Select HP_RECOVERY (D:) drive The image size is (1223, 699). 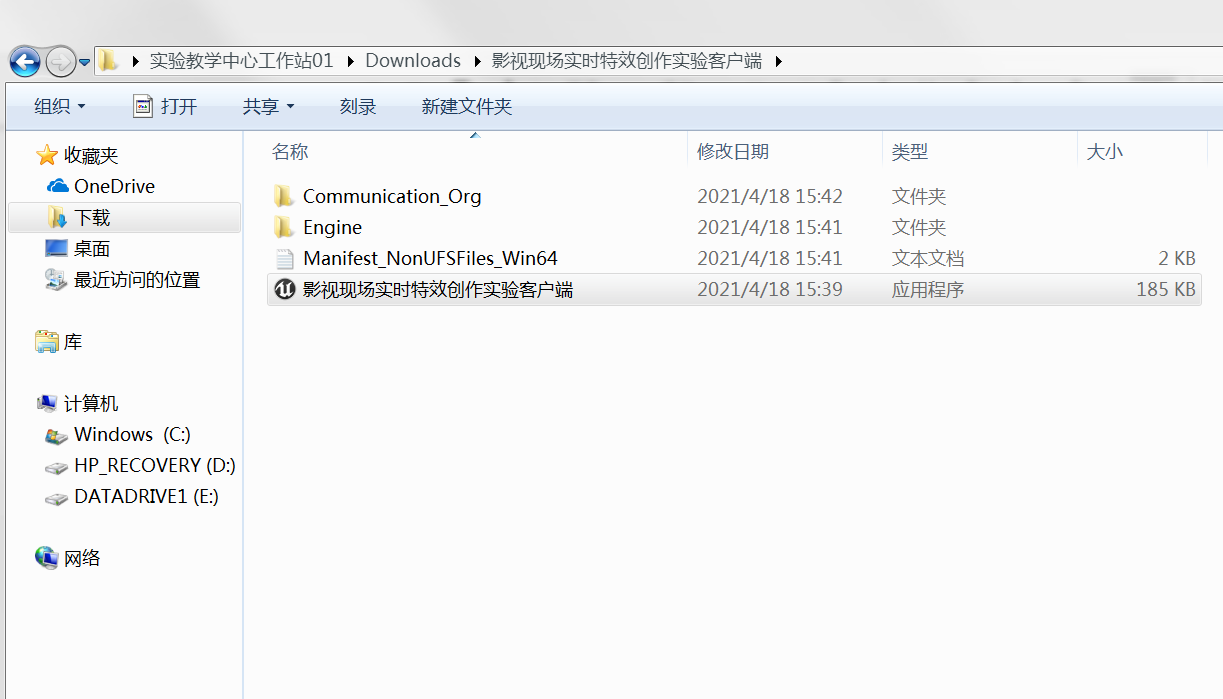[x=153, y=465]
